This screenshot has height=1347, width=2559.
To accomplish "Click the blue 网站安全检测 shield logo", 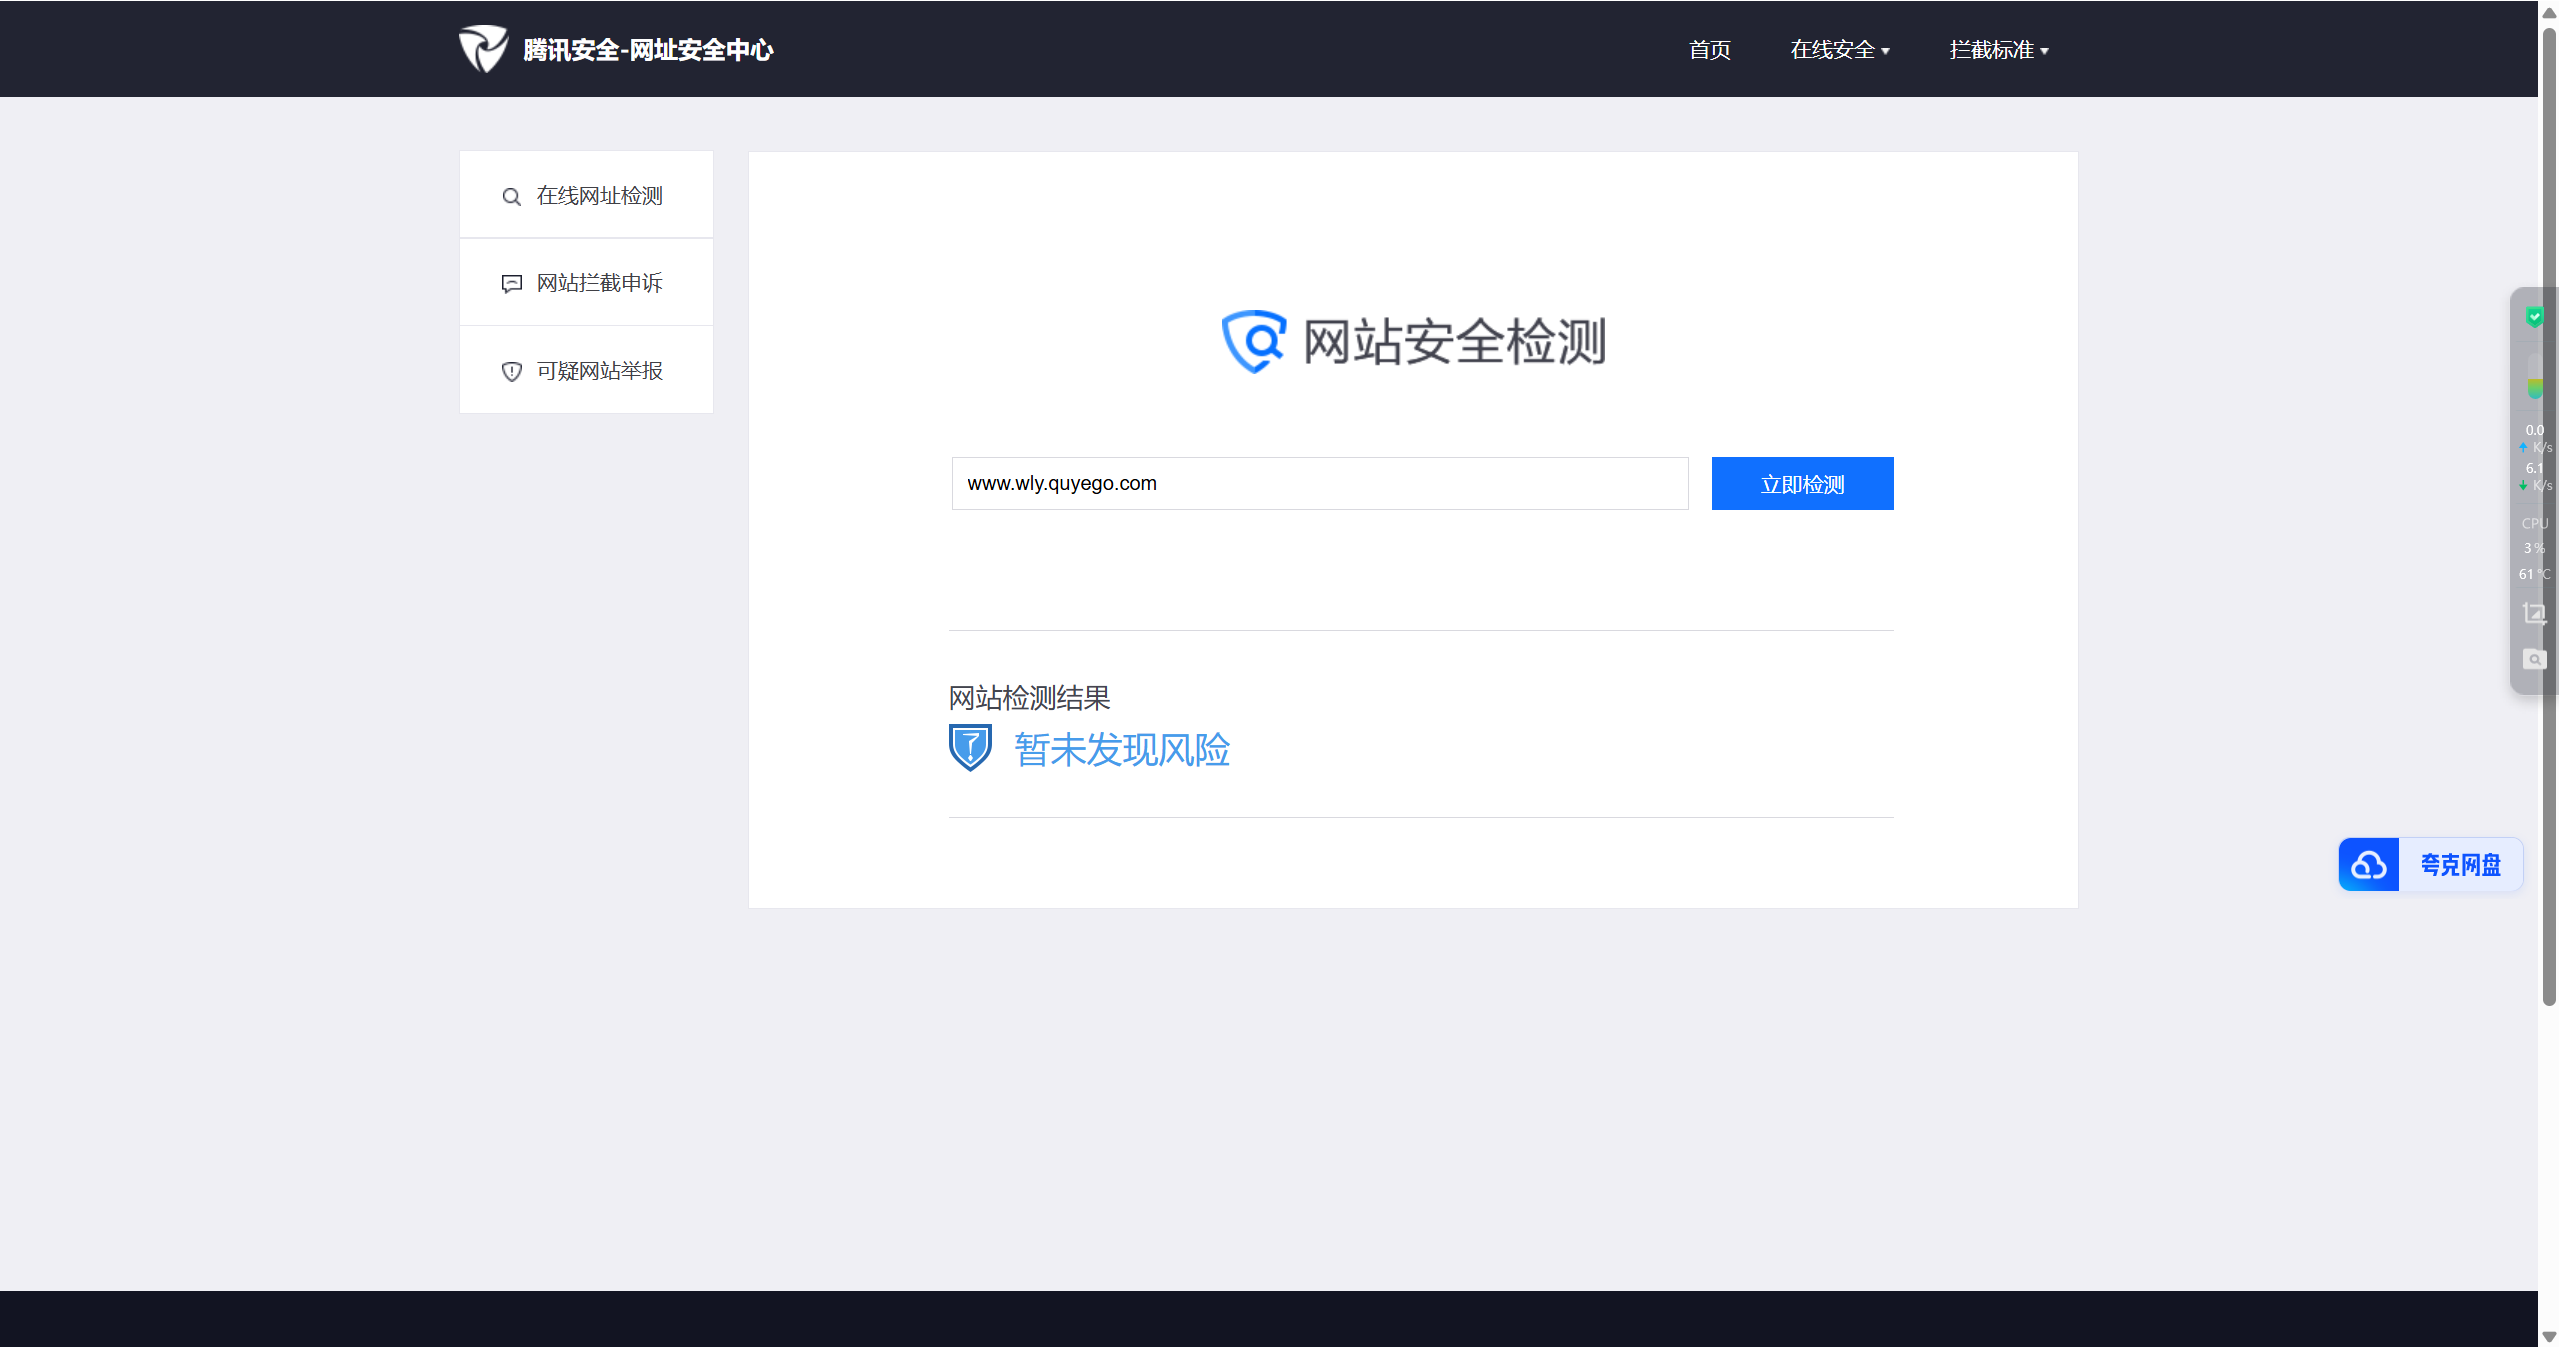I will pos(1253,341).
